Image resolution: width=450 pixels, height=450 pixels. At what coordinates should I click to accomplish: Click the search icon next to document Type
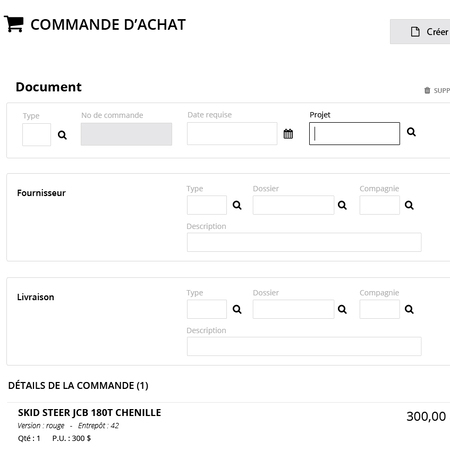62,135
